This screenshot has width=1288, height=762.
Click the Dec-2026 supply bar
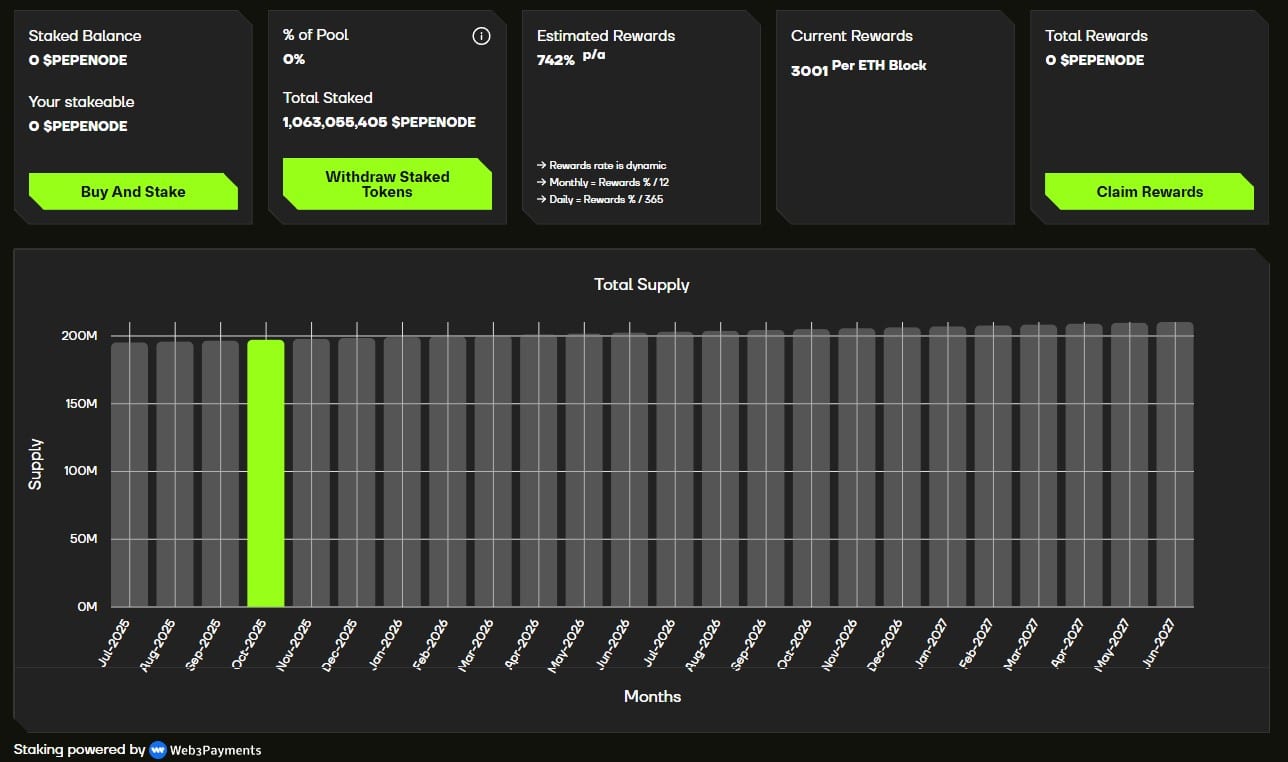901,467
